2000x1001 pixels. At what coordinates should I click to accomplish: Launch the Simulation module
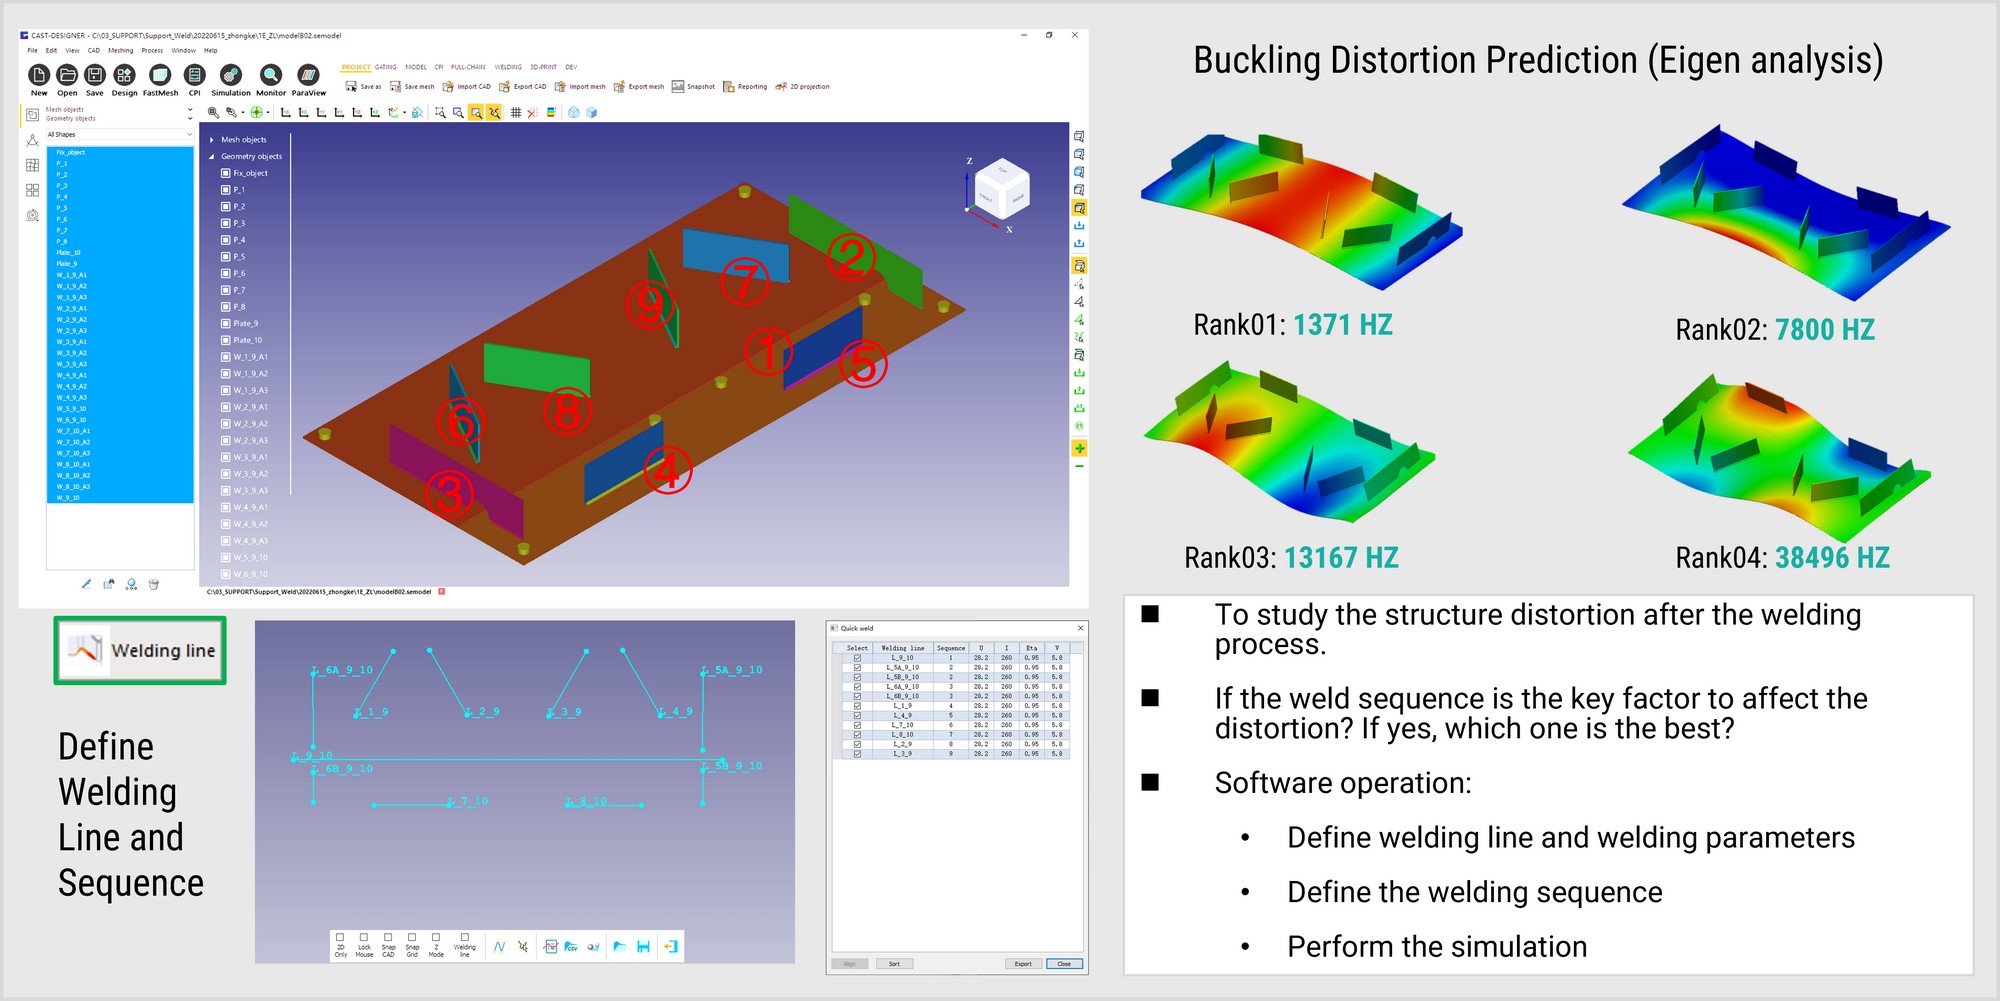(231, 76)
